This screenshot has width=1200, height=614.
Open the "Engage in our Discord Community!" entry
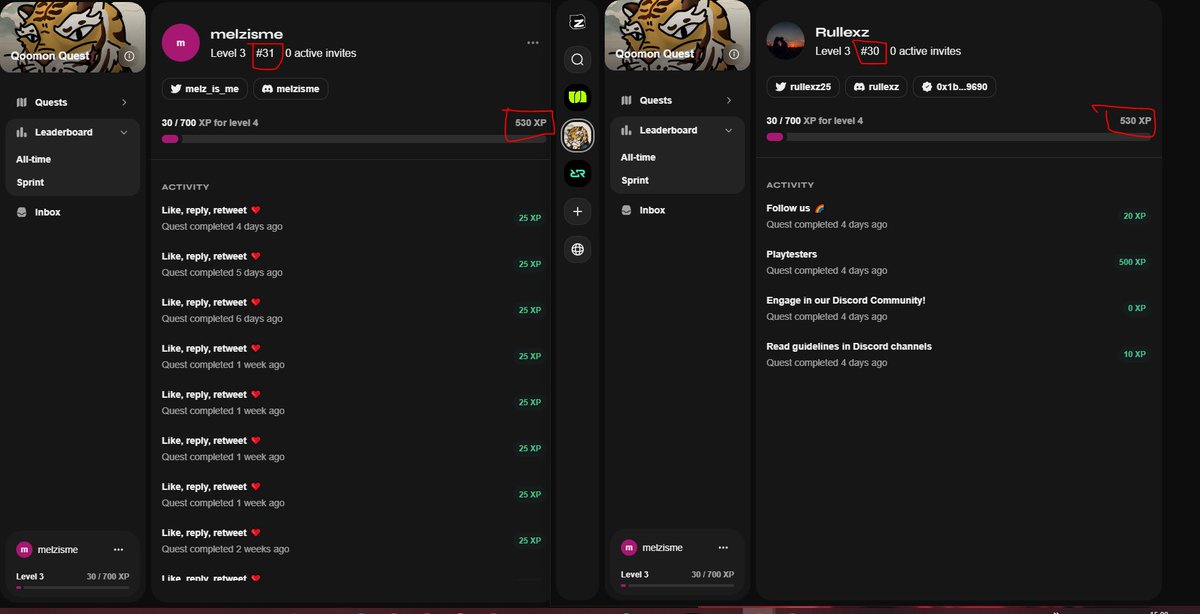tap(958, 308)
